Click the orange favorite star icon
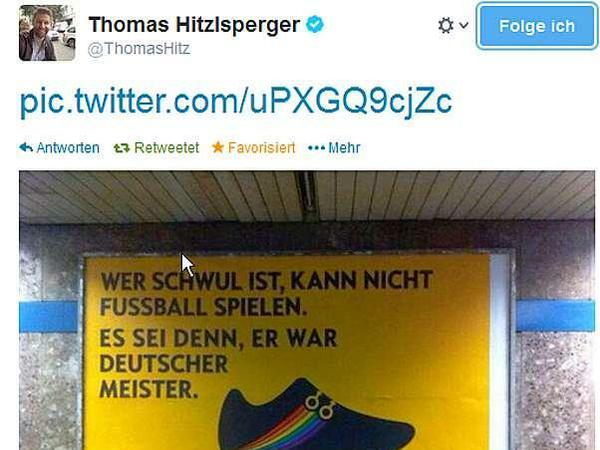This screenshot has width=600, height=450. (218, 147)
